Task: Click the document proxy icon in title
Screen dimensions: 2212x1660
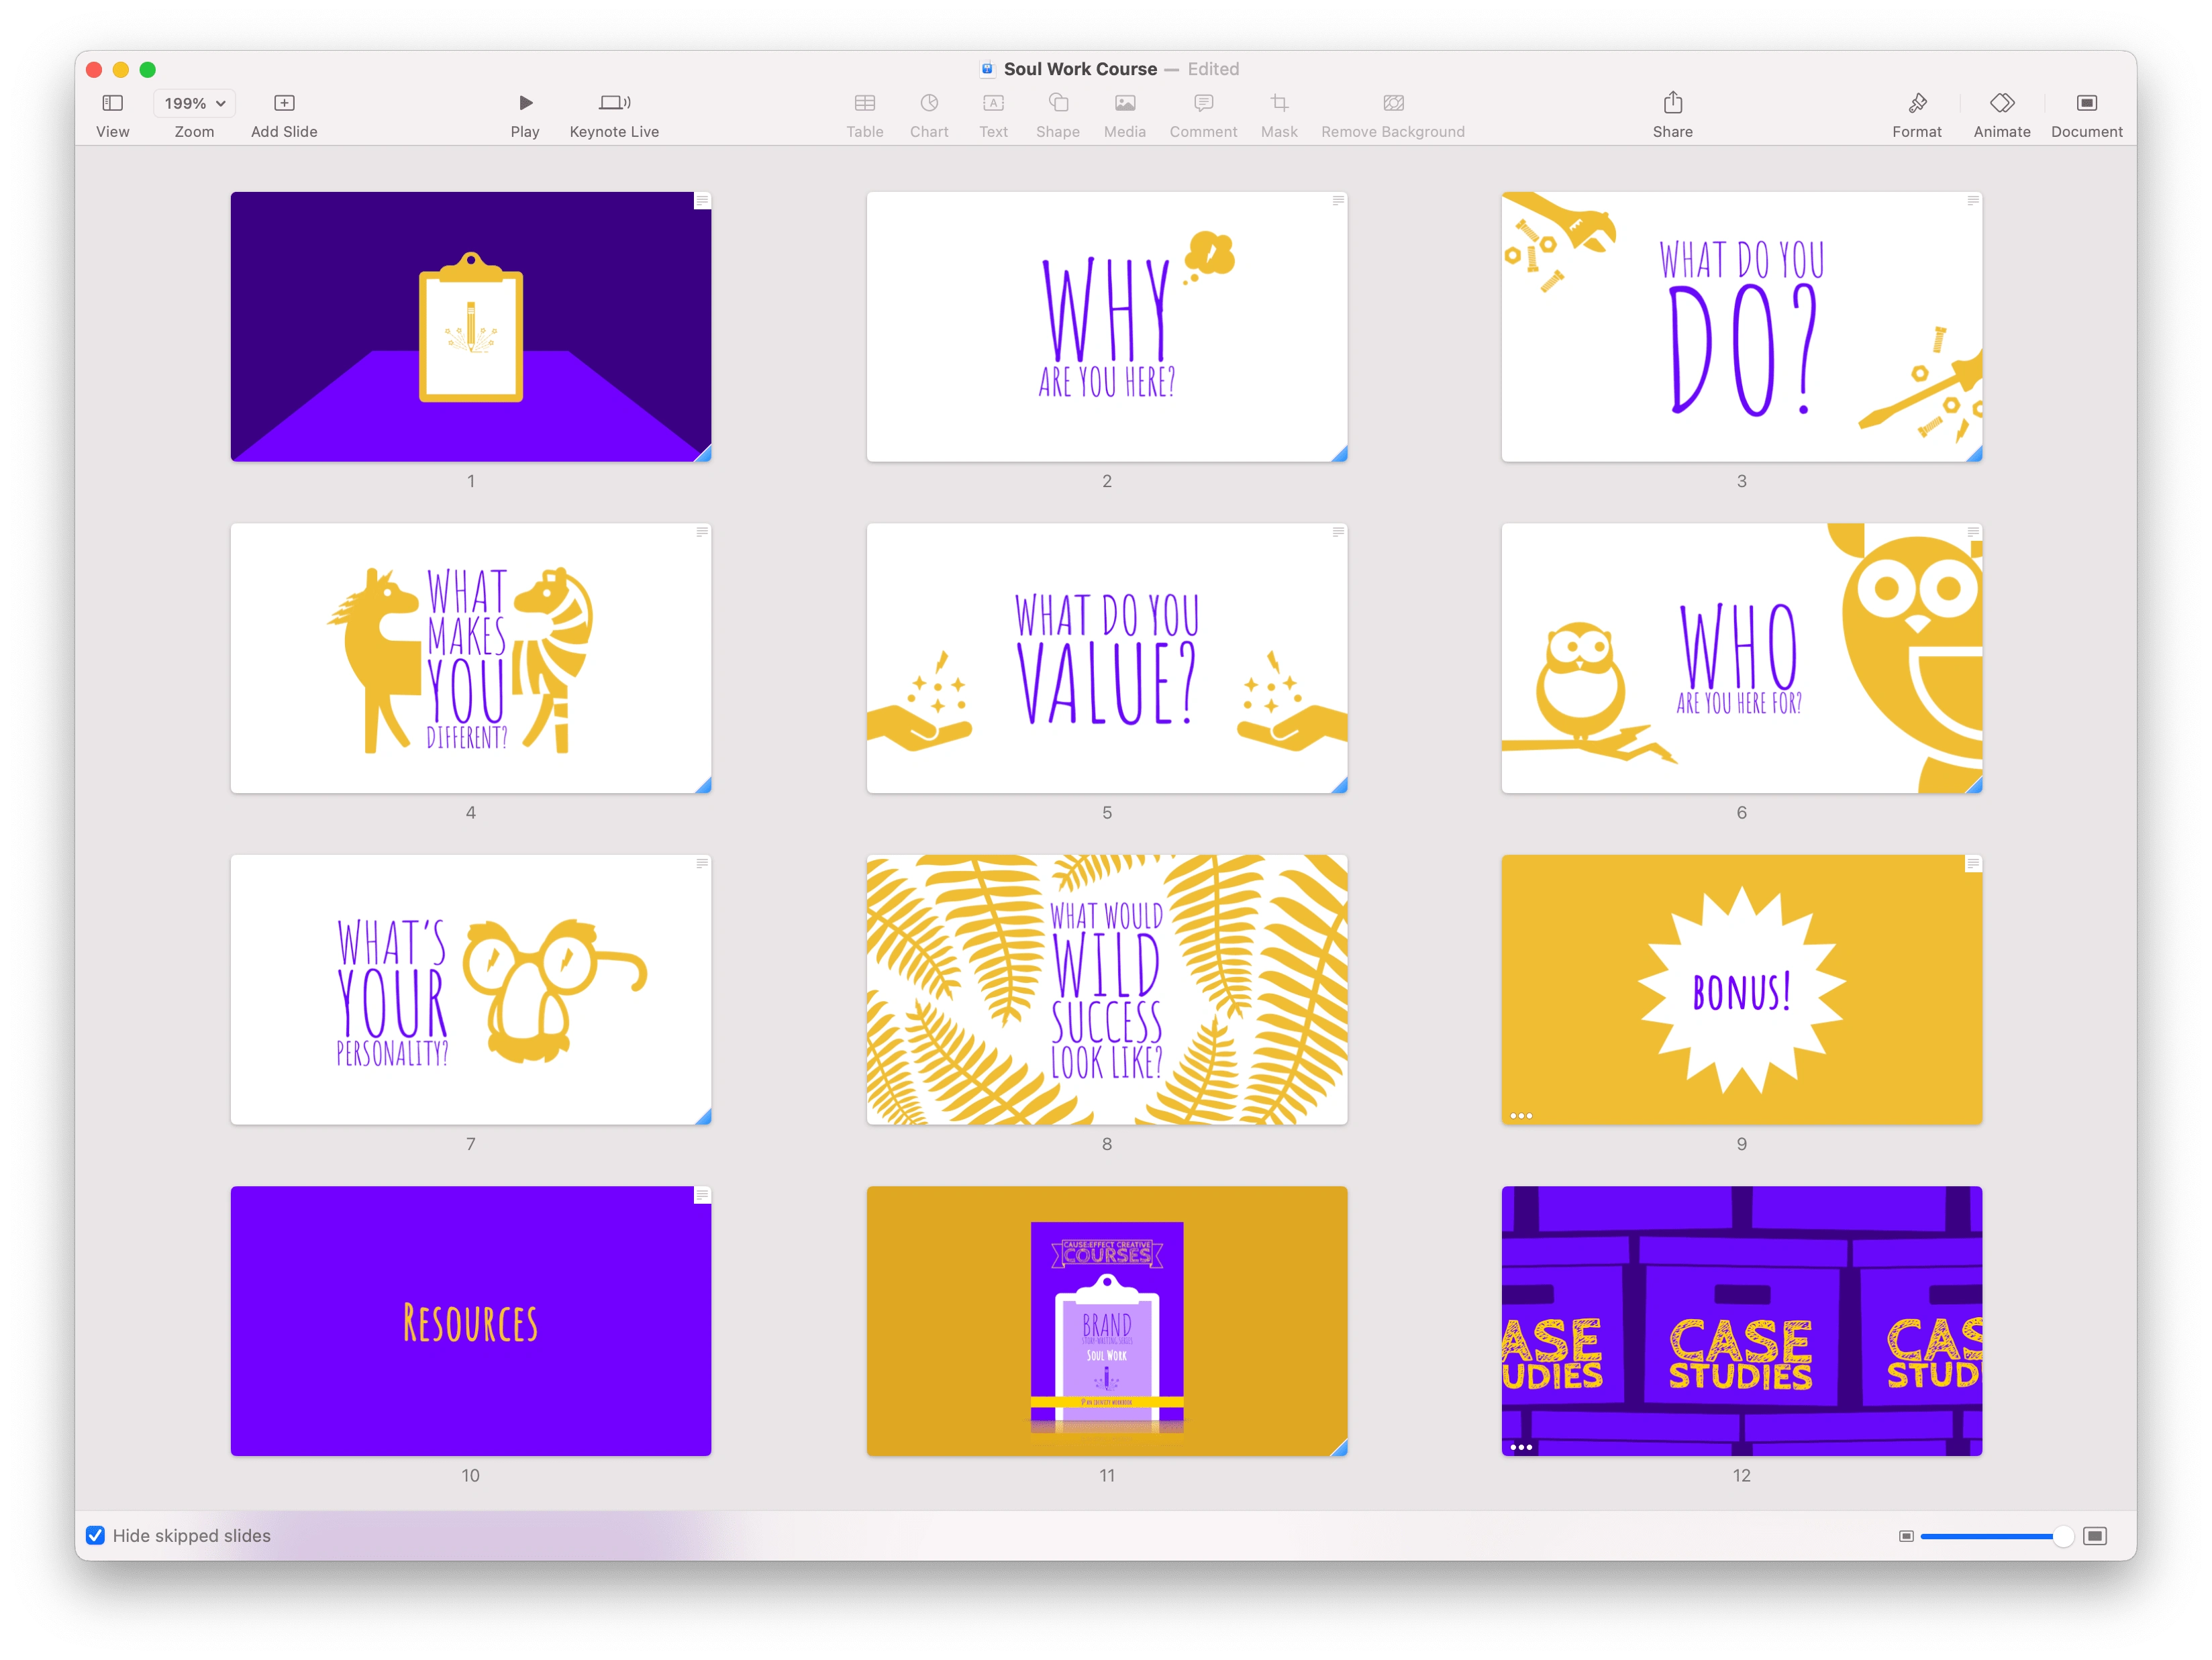Action: click(x=987, y=69)
